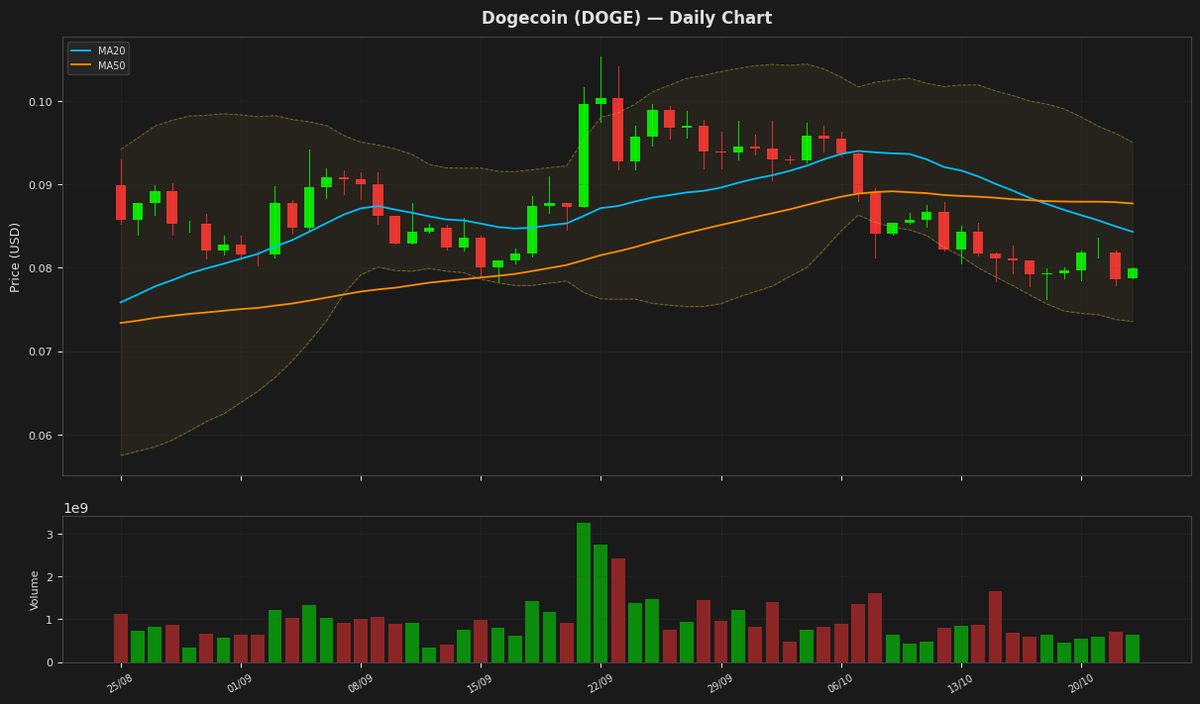
Task: Click the tallest green candlestick body
Action: click(x=584, y=155)
